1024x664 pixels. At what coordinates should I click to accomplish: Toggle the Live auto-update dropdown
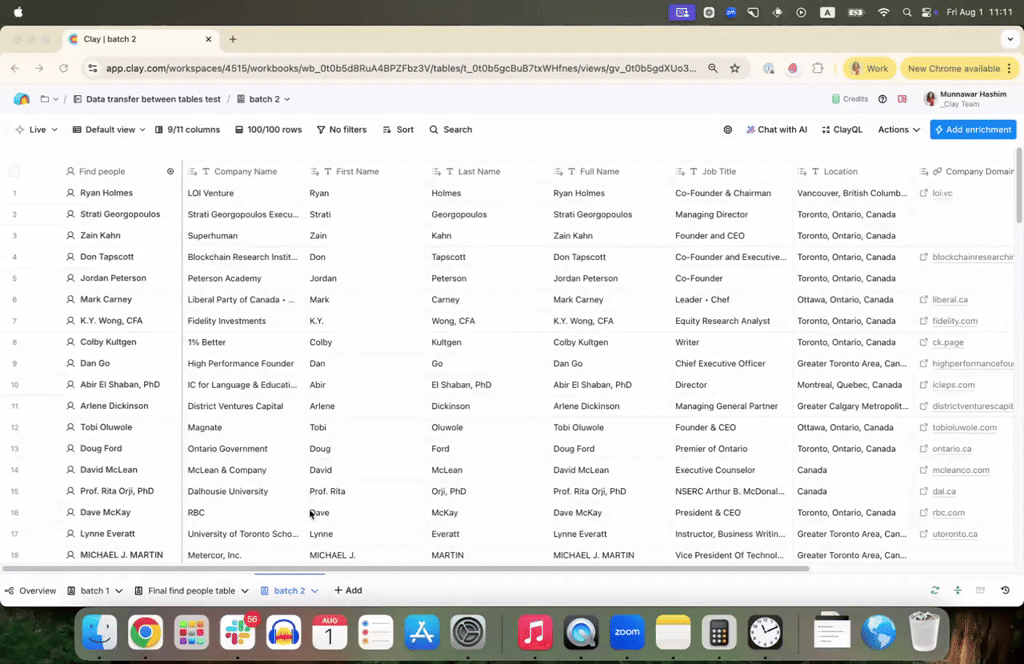point(36,130)
